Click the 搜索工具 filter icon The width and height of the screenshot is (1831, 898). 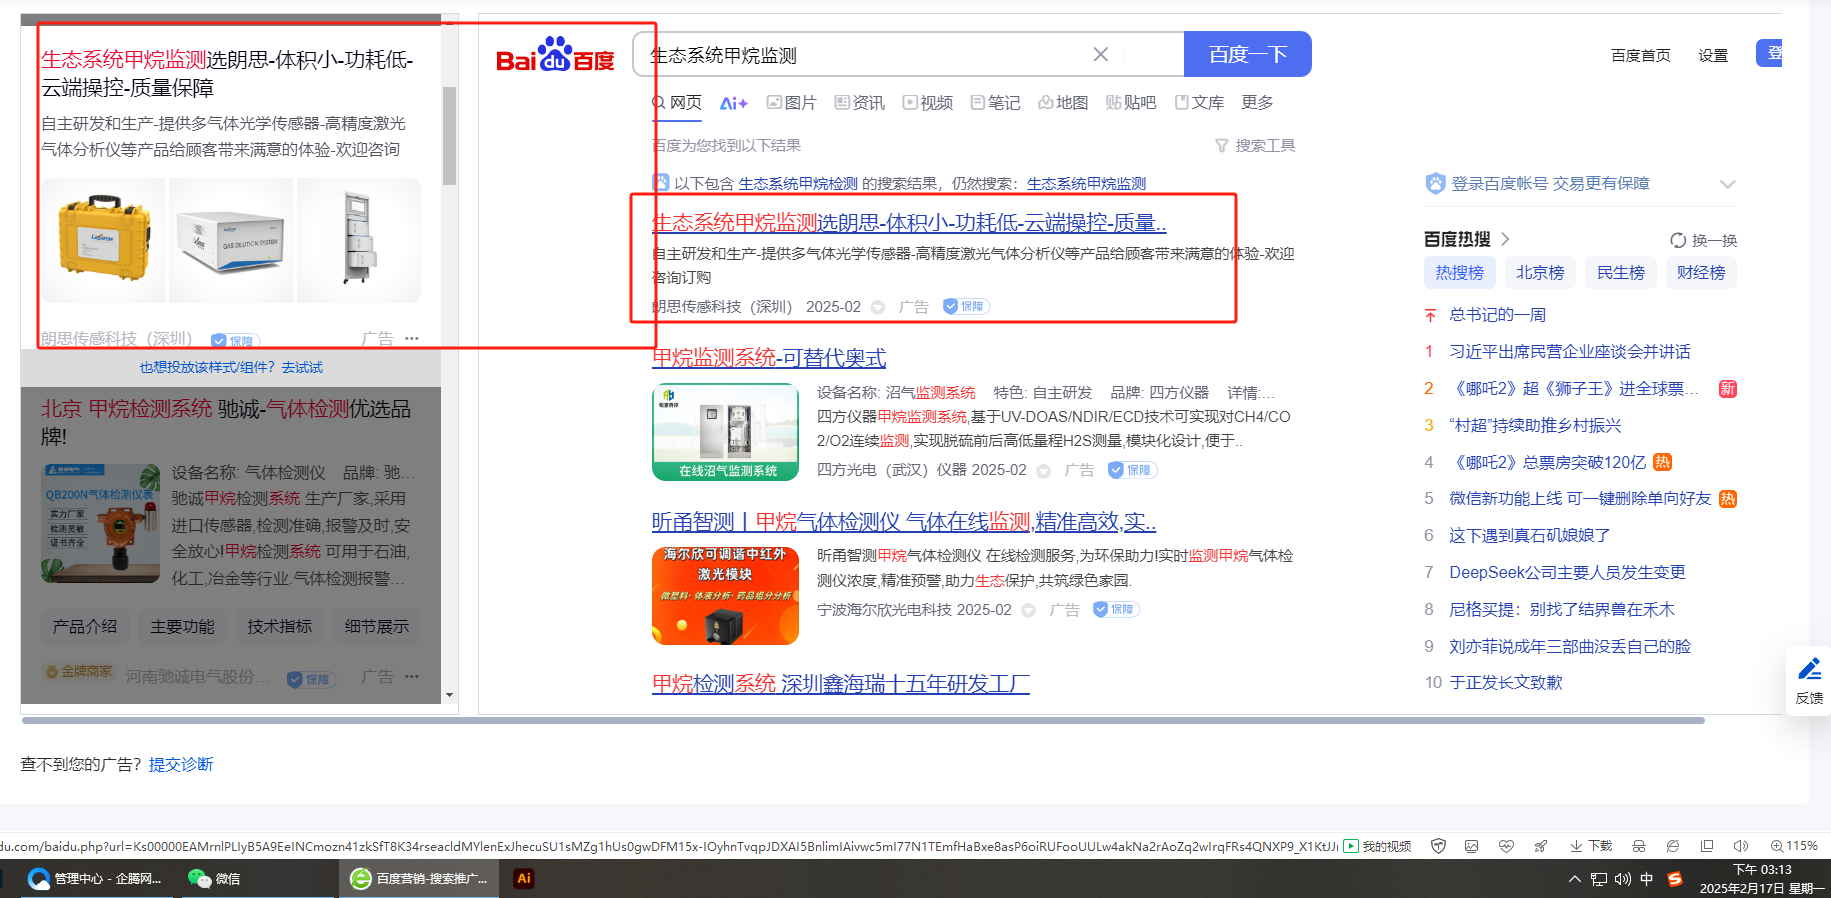(1221, 146)
